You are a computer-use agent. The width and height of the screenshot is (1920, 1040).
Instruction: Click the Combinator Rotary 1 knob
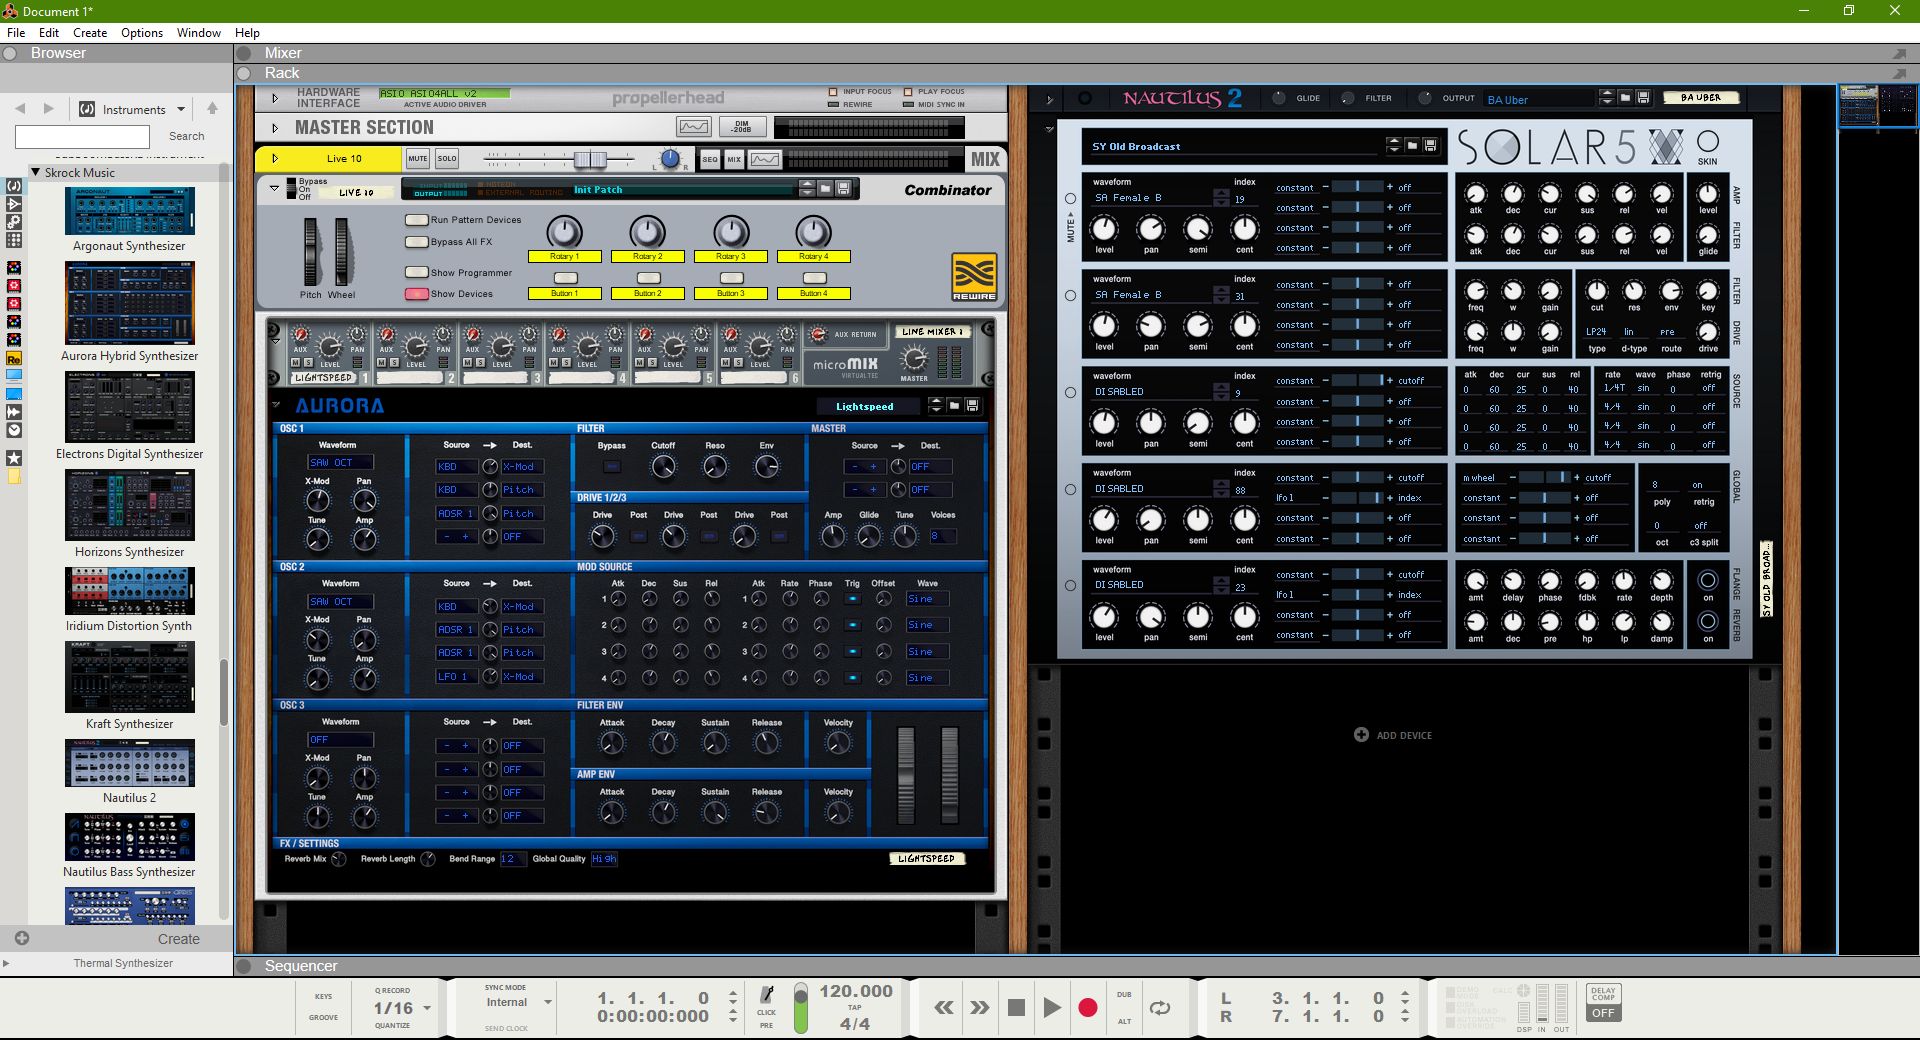coord(565,232)
